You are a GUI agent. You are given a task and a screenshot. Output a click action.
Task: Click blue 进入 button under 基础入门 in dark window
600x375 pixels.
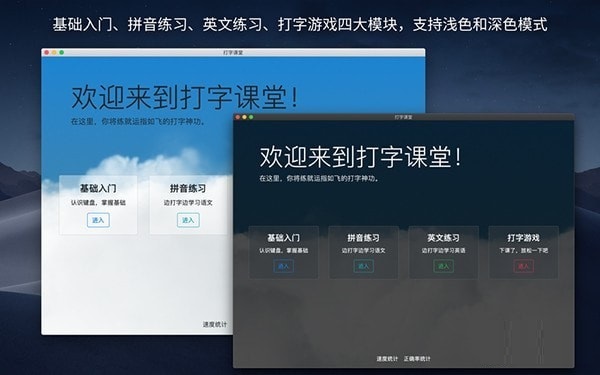tap(284, 266)
